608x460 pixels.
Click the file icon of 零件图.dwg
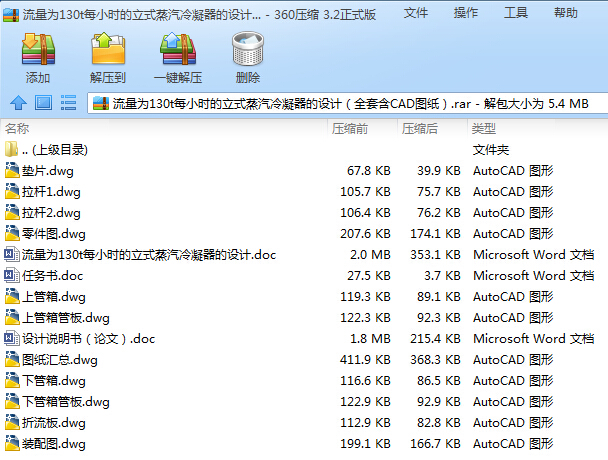pyautogui.click(x=12, y=233)
